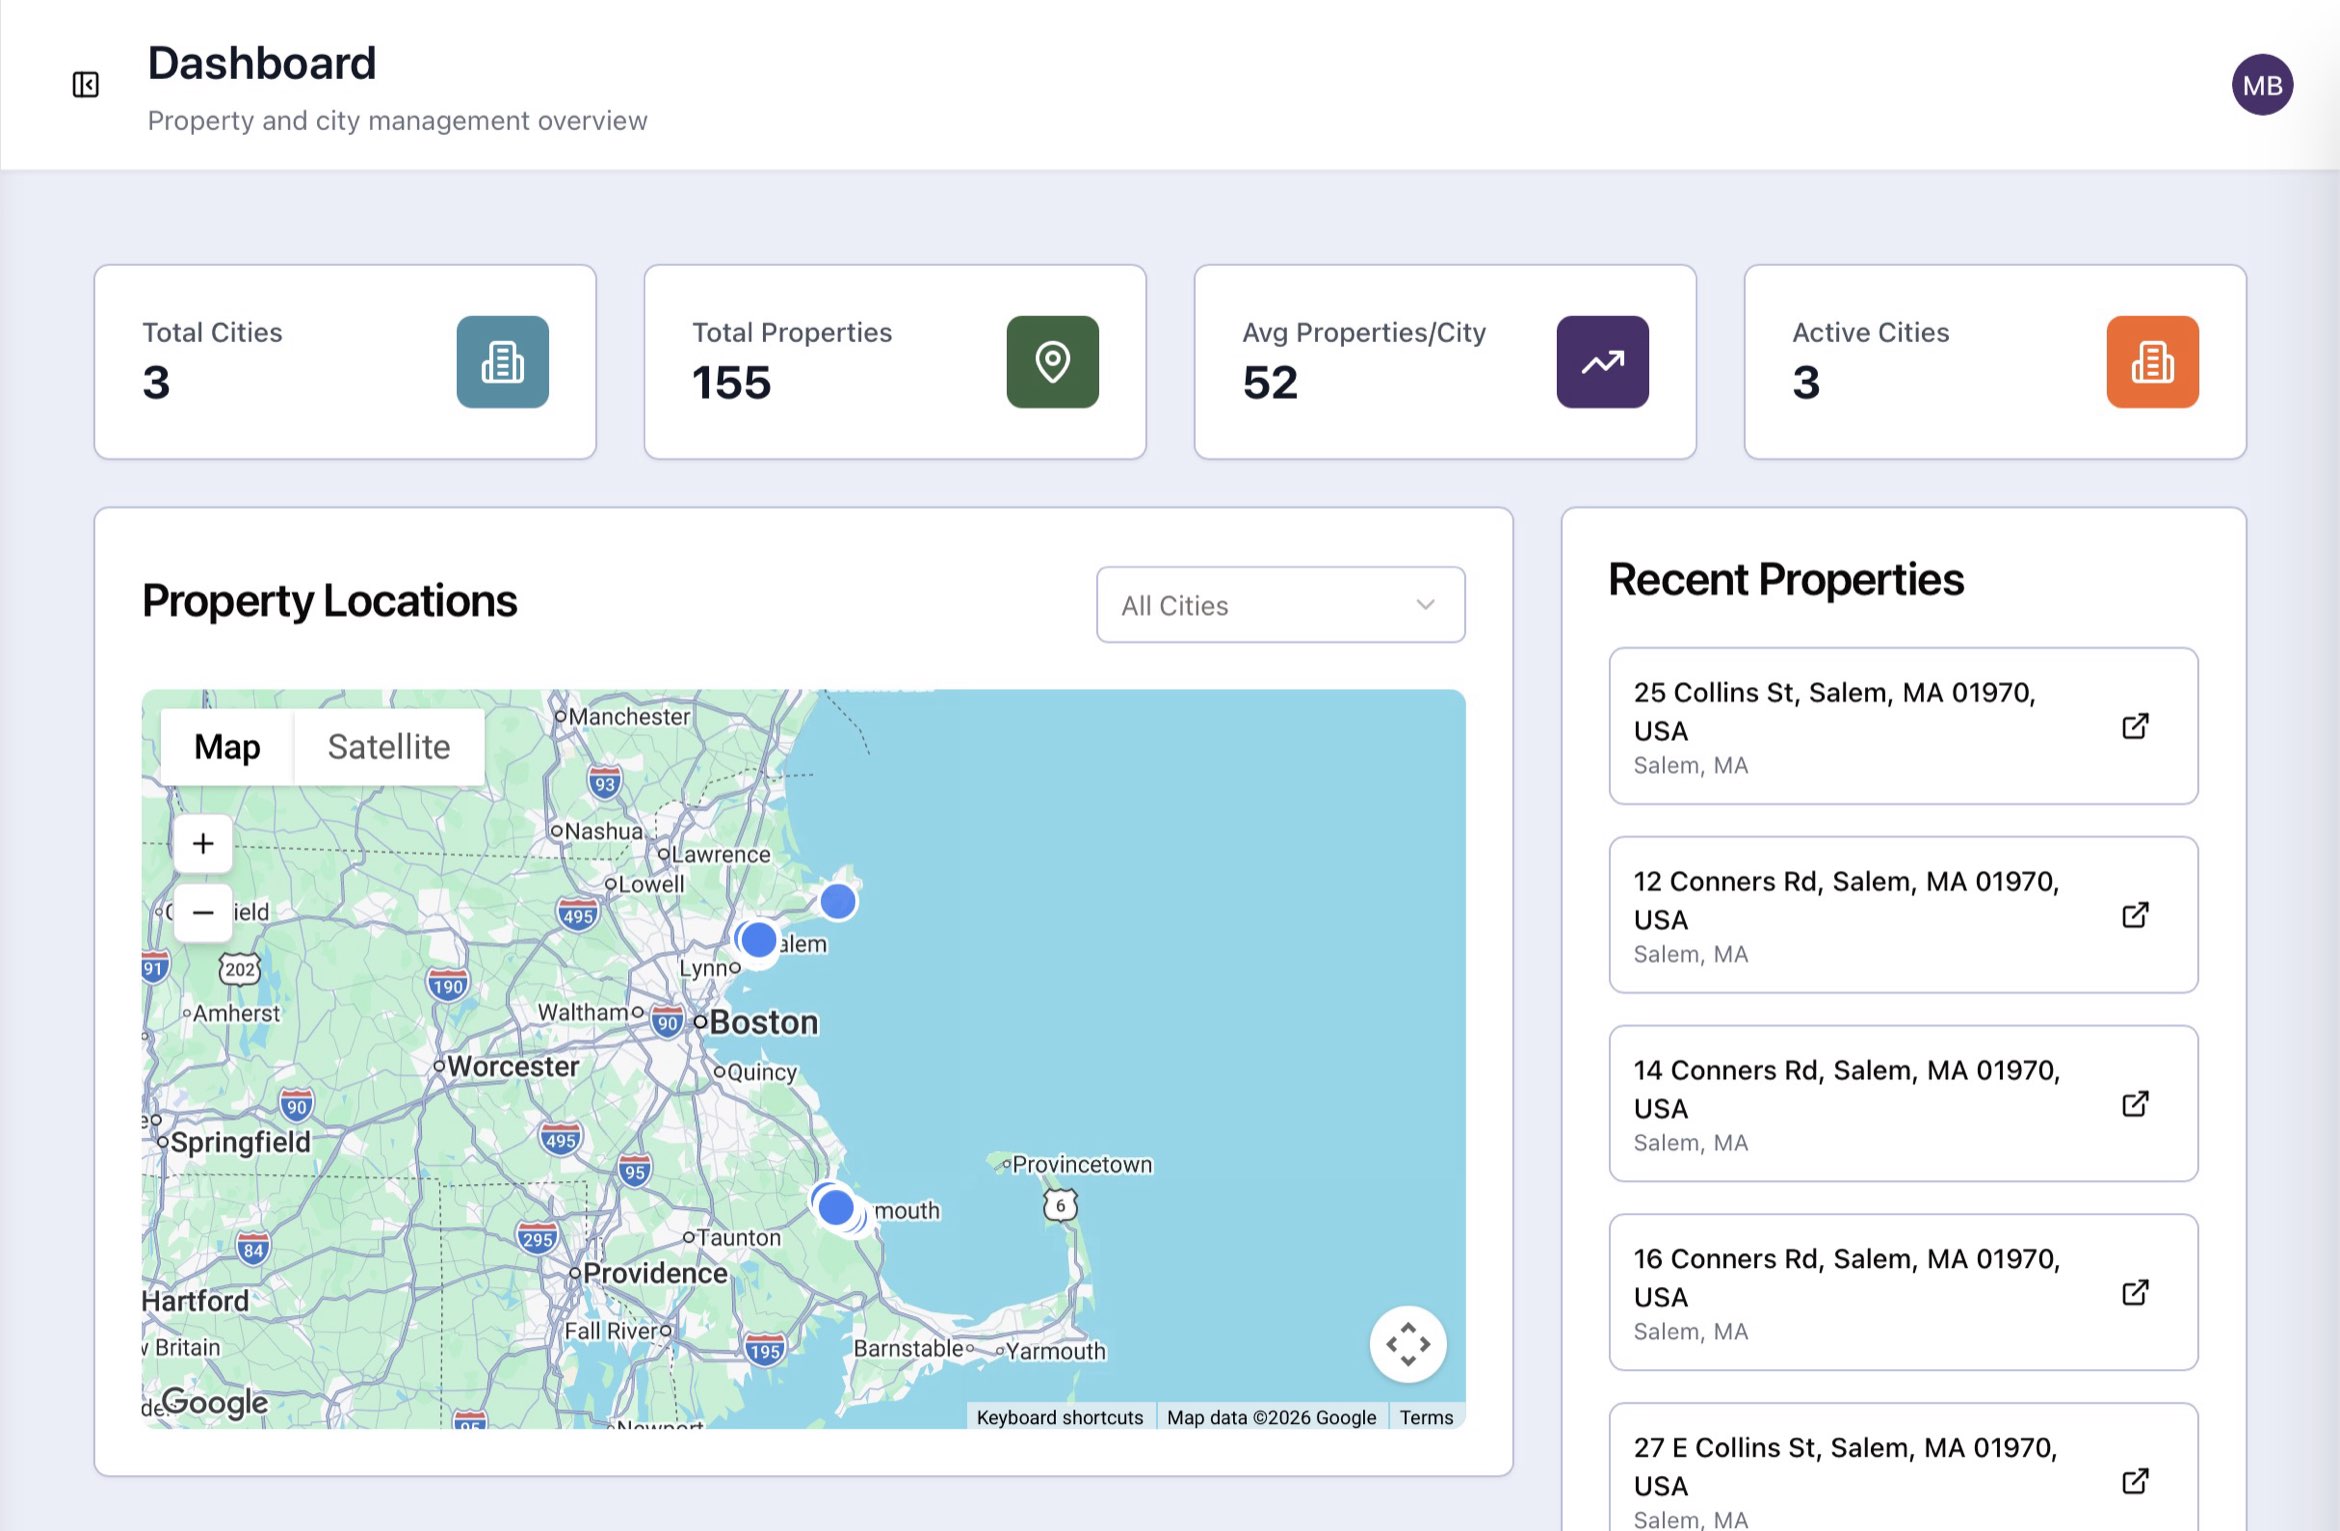The image size is (2340, 1531).
Task: Click the Boston label on map
Action: pyautogui.click(x=763, y=1023)
